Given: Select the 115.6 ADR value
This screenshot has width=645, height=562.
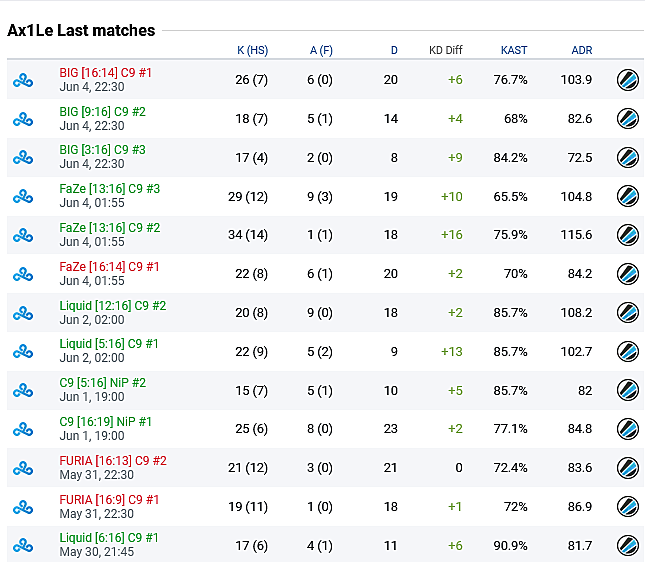Looking at the screenshot, I should point(576,235).
